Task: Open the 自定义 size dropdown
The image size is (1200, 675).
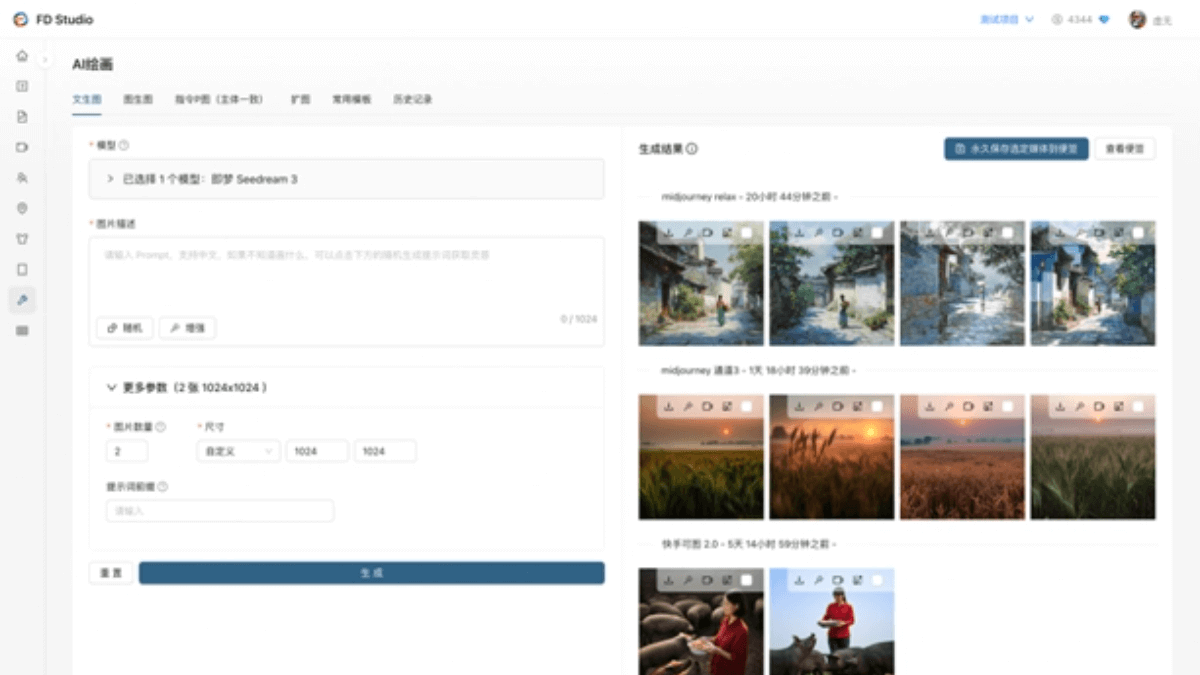Action: tap(238, 452)
